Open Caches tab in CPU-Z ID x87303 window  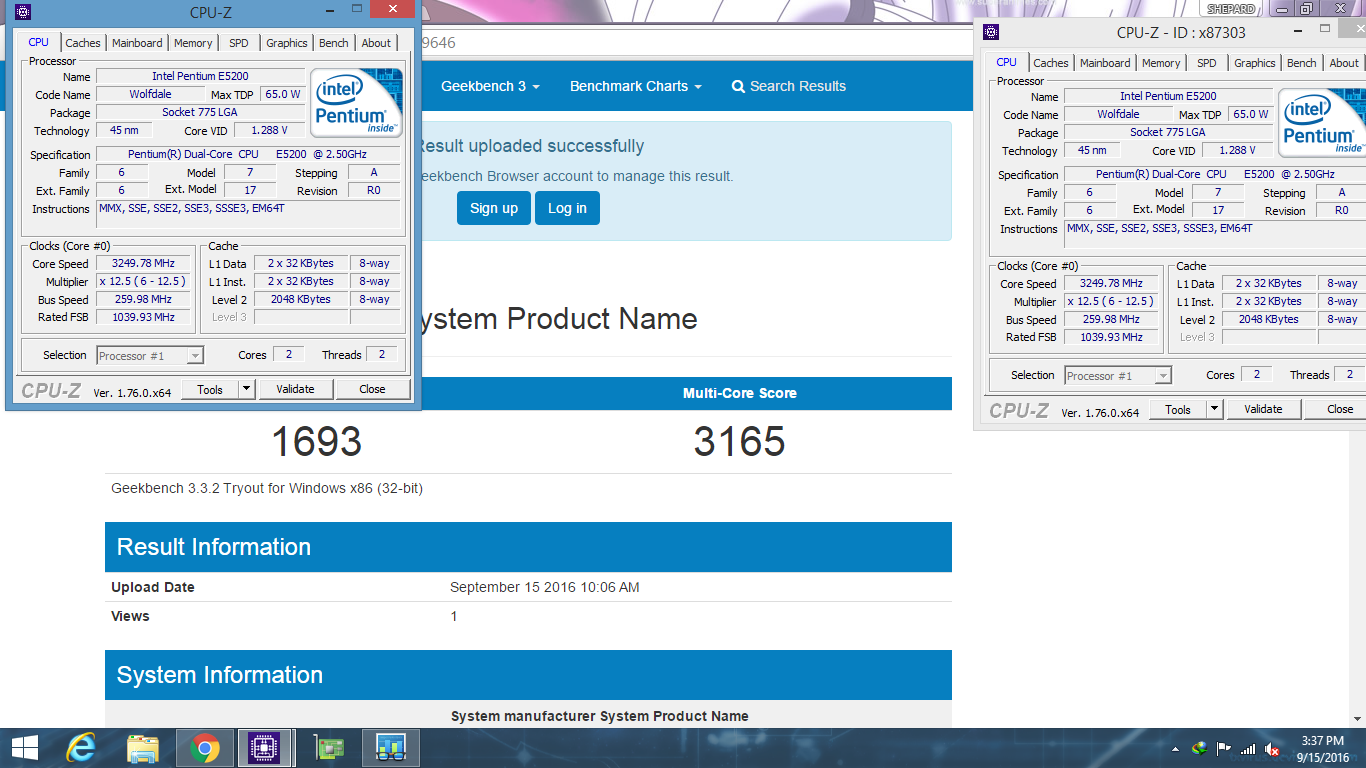click(1051, 63)
